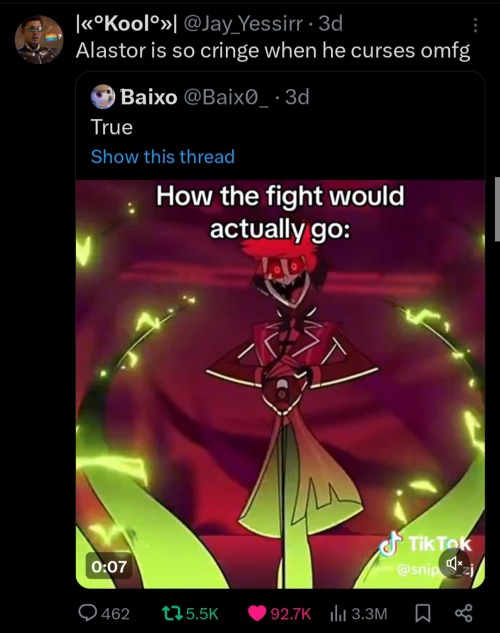
Task: Bookmark this tweet
Action: tap(423, 614)
